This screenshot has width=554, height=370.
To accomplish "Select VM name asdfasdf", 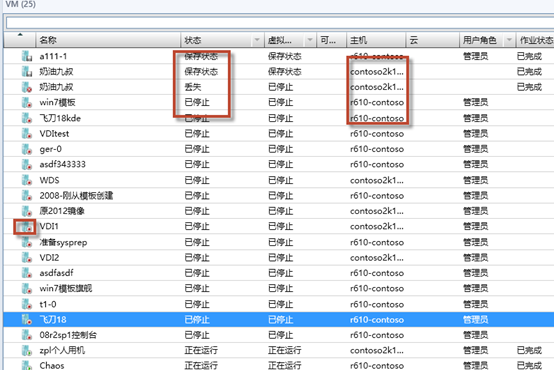I will 57,273.
